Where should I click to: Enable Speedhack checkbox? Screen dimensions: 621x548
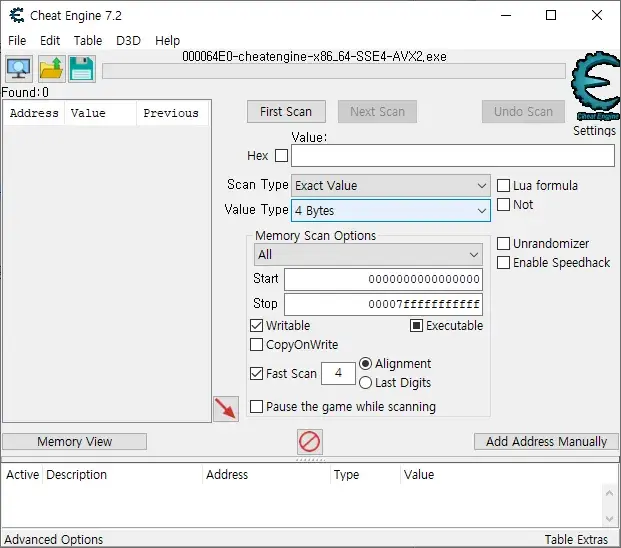tap(504, 263)
